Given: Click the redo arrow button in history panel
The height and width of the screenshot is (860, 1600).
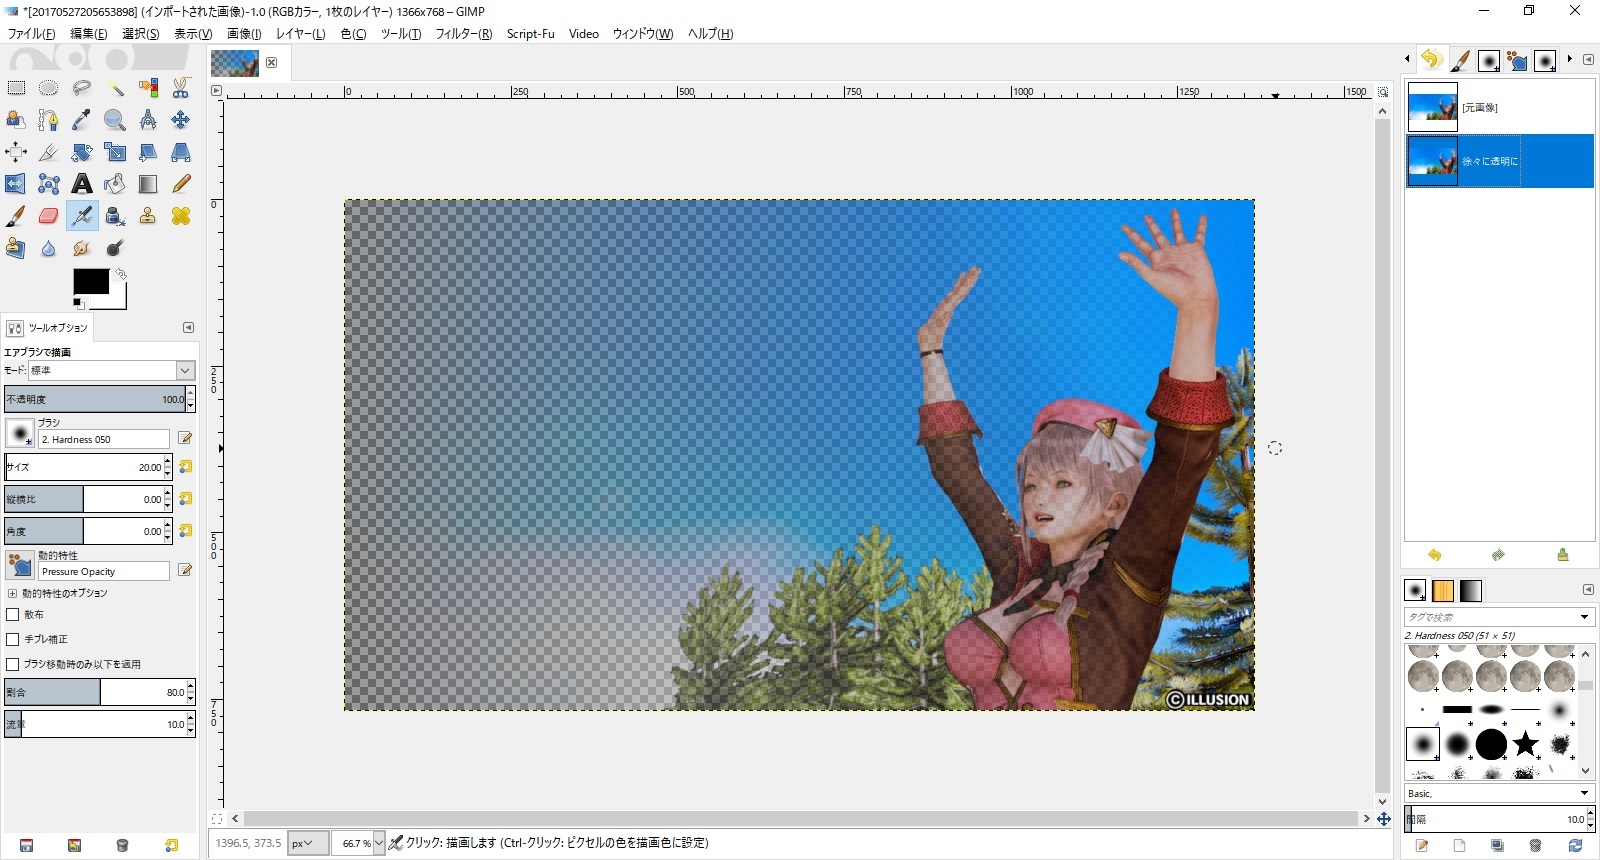Looking at the screenshot, I should point(1498,555).
